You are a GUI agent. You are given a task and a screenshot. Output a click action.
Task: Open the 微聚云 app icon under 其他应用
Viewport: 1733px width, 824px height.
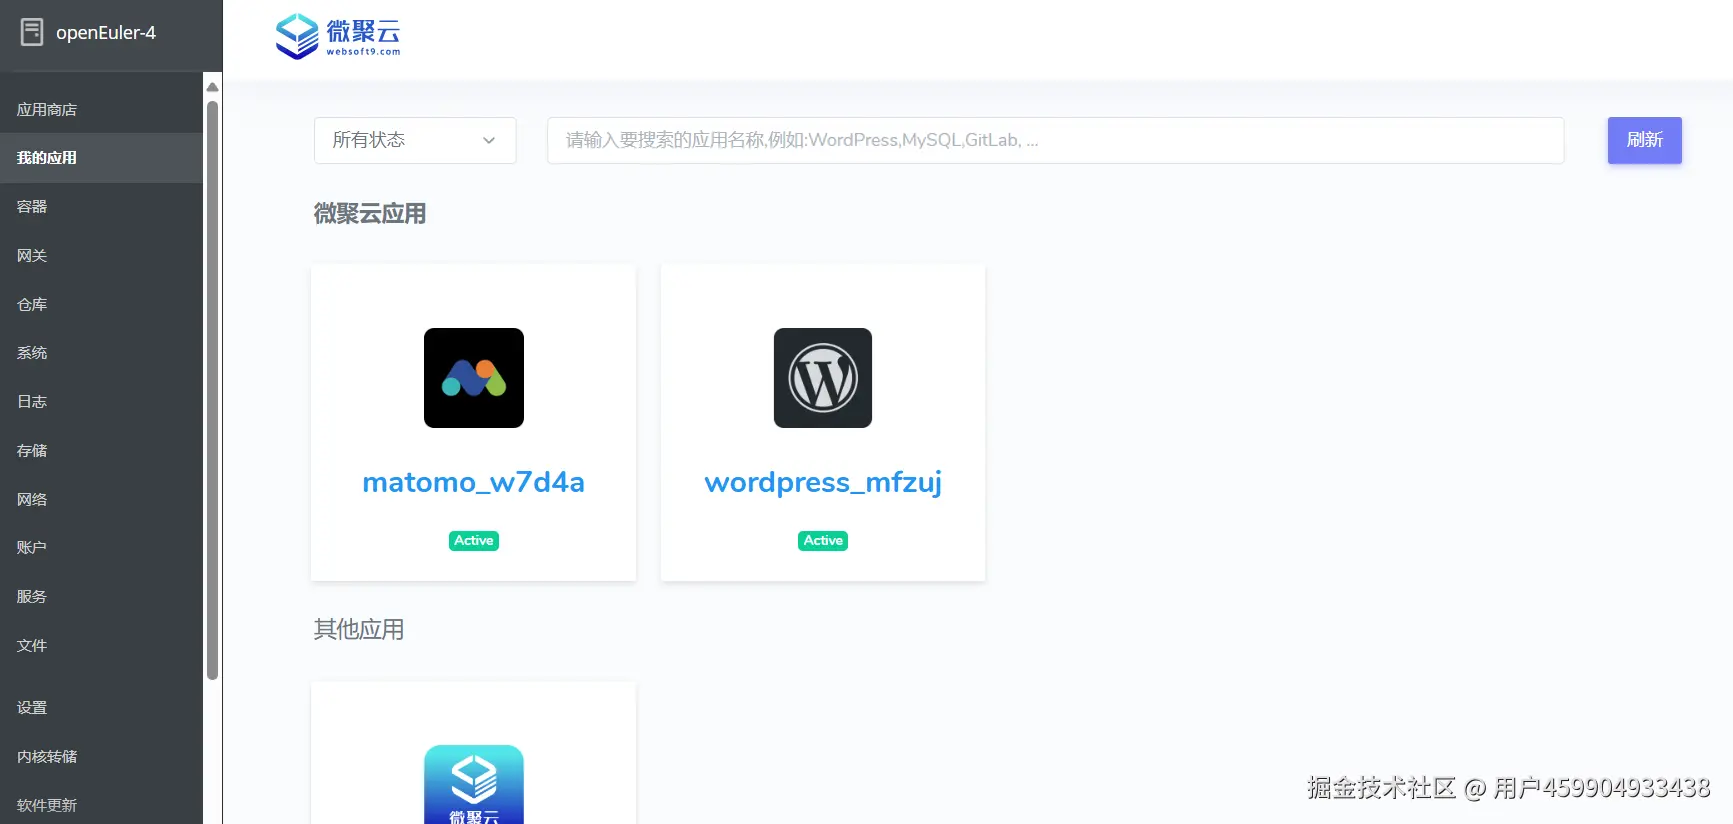(474, 784)
